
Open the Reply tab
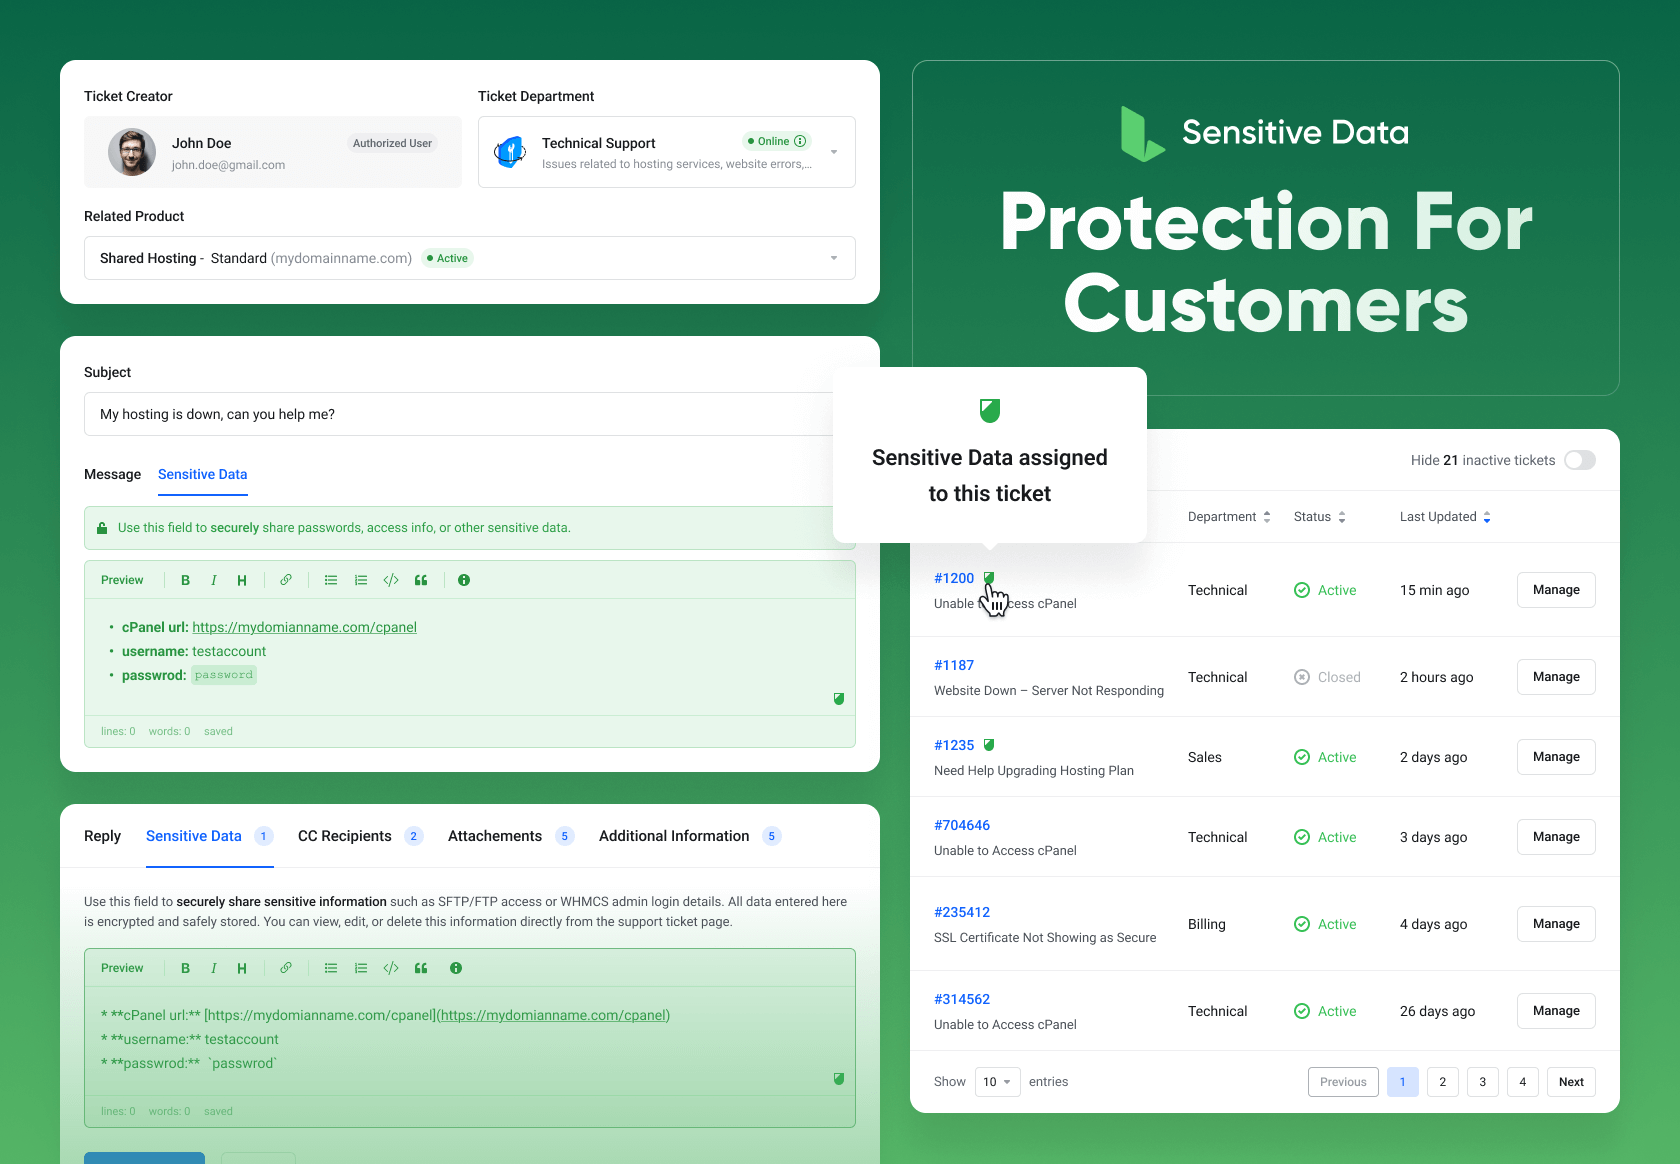[102, 836]
